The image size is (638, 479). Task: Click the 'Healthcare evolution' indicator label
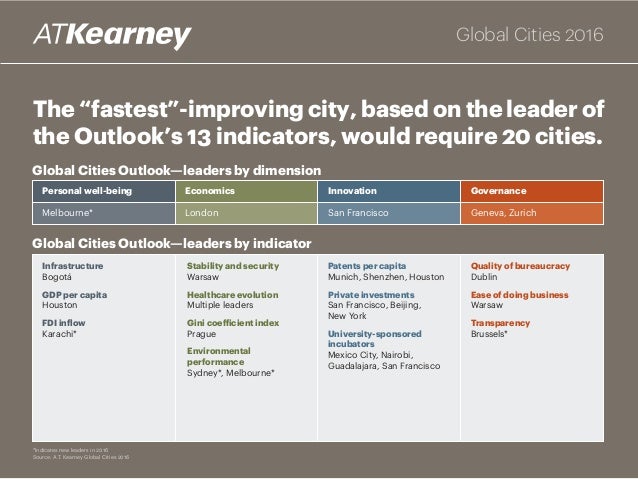click(x=232, y=295)
